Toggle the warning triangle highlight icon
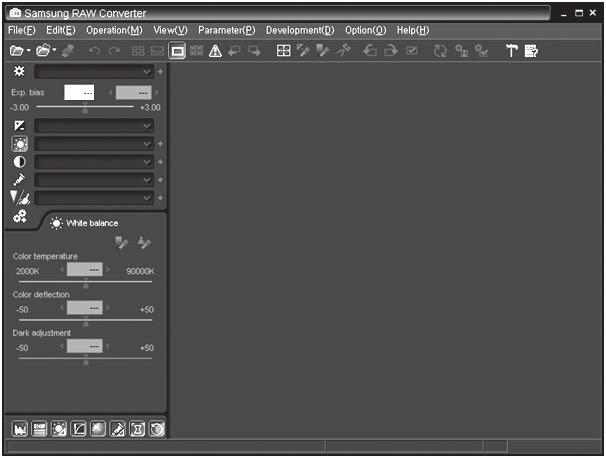 [215, 51]
